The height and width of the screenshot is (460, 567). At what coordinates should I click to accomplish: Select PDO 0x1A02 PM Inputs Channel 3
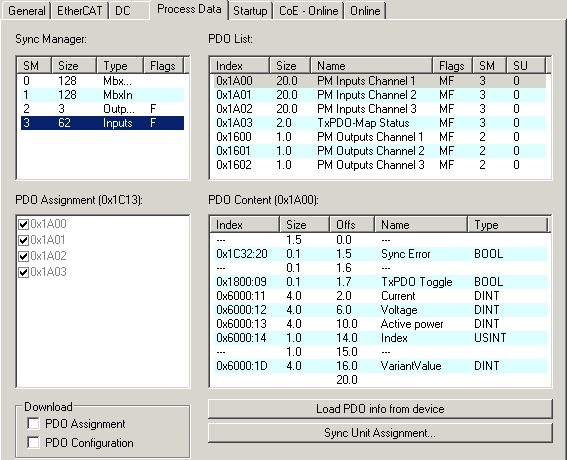[x=379, y=109]
